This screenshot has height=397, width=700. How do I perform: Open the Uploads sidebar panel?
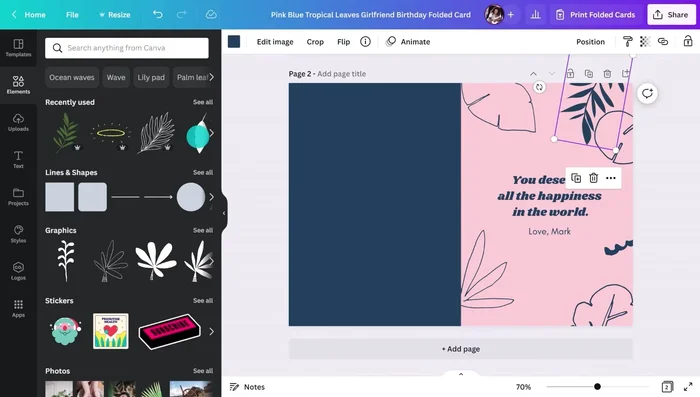click(18, 122)
